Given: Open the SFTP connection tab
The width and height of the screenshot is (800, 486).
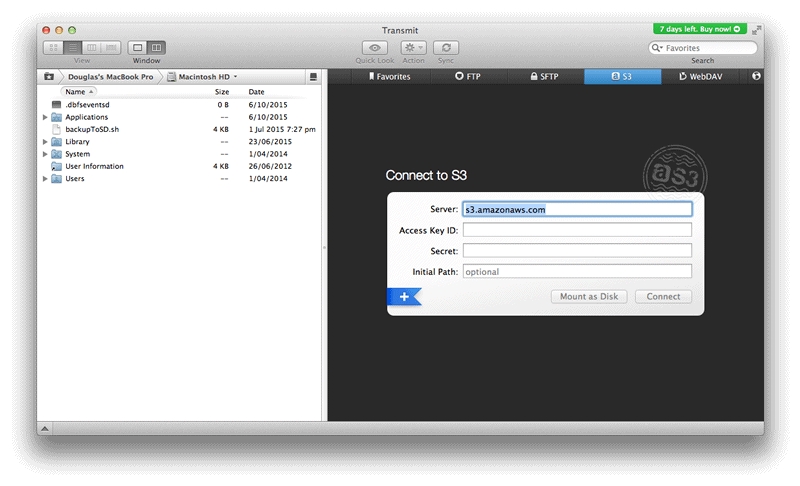Looking at the screenshot, I should tap(545, 76).
